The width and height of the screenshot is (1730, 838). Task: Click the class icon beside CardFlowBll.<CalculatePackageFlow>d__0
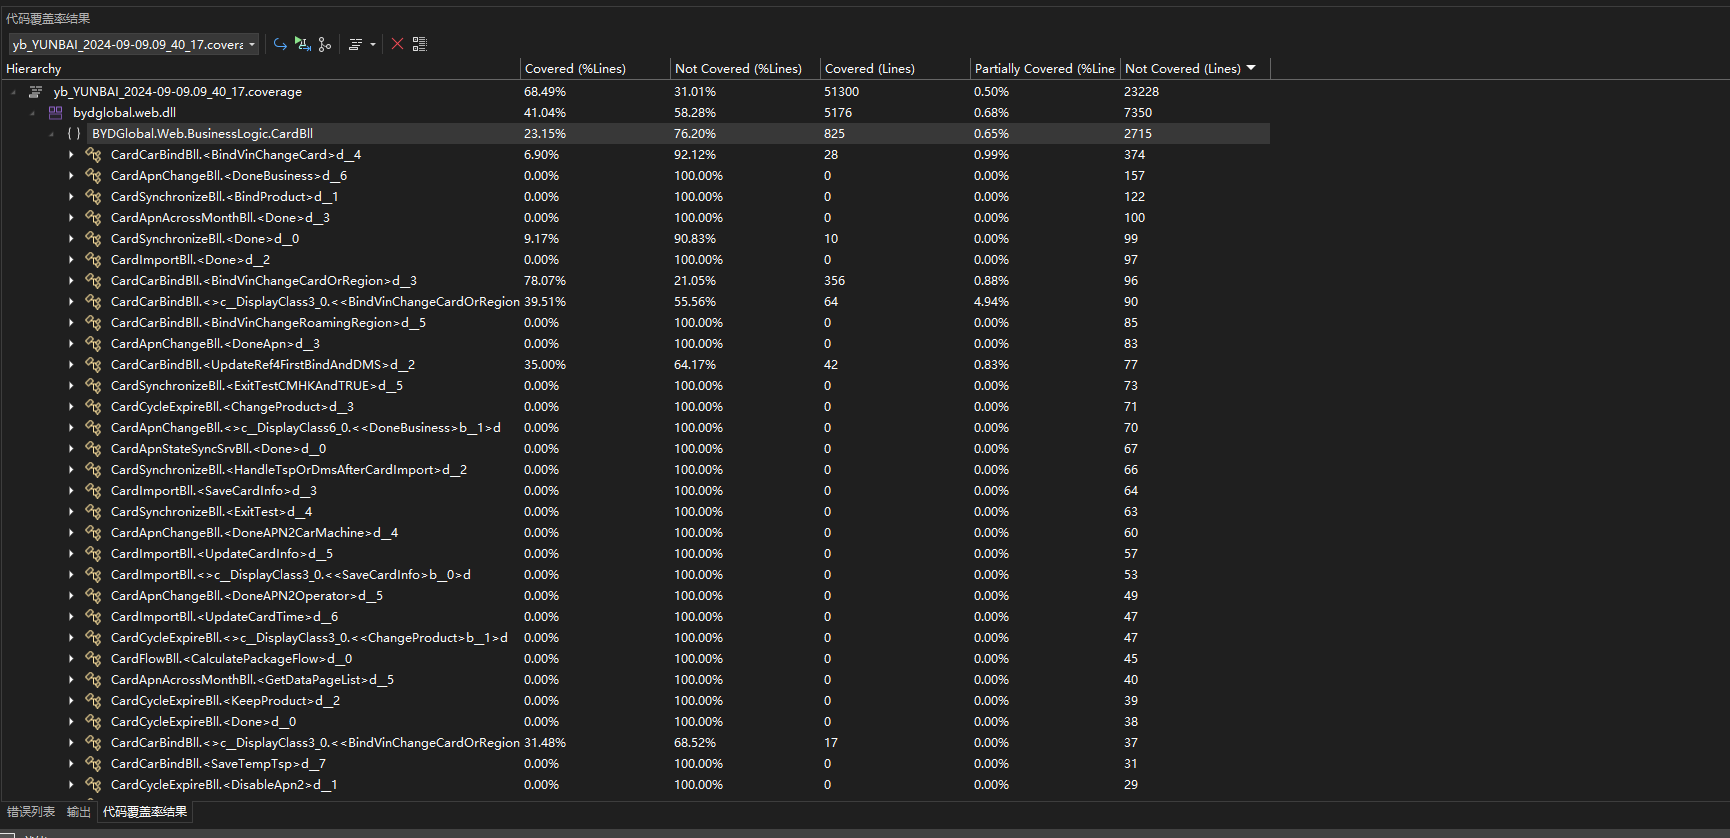(93, 659)
